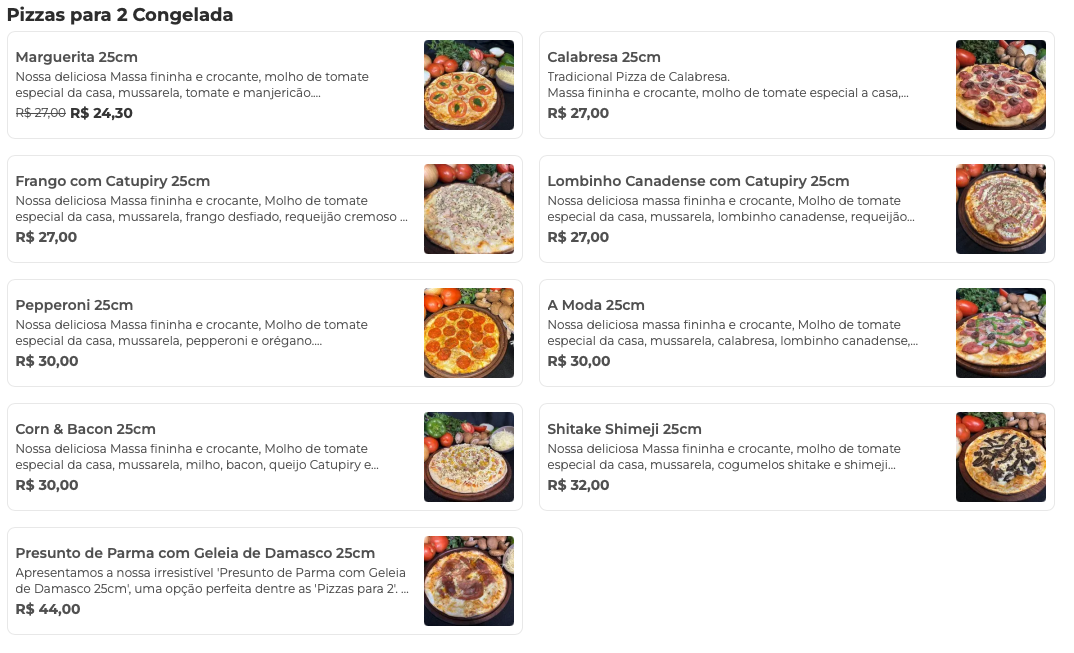The width and height of the screenshot is (1074, 653).
Task: Select the Frango com Catupiry pizza thumbnail
Action: click(x=468, y=209)
